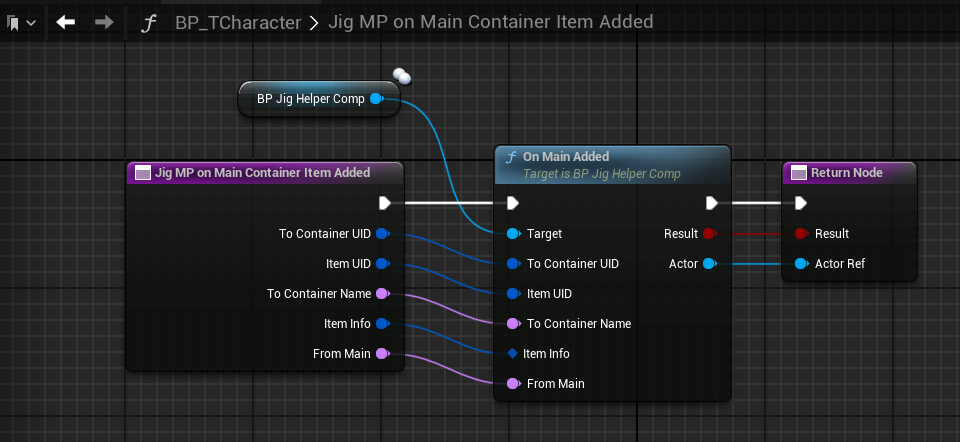This screenshot has width=960, height=442.
Task: Click the red Result output pin on On Main Added
Action: click(x=709, y=233)
